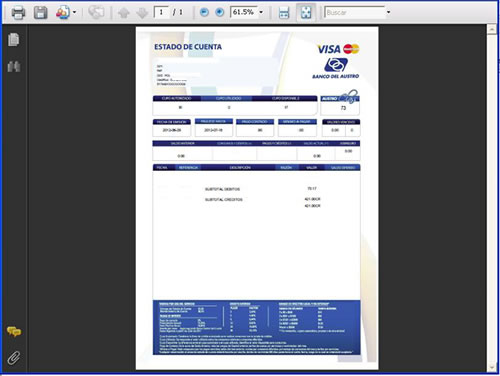Open the Pages thumbnails panel
Image resolution: width=500 pixels, height=376 pixels.
13,40
